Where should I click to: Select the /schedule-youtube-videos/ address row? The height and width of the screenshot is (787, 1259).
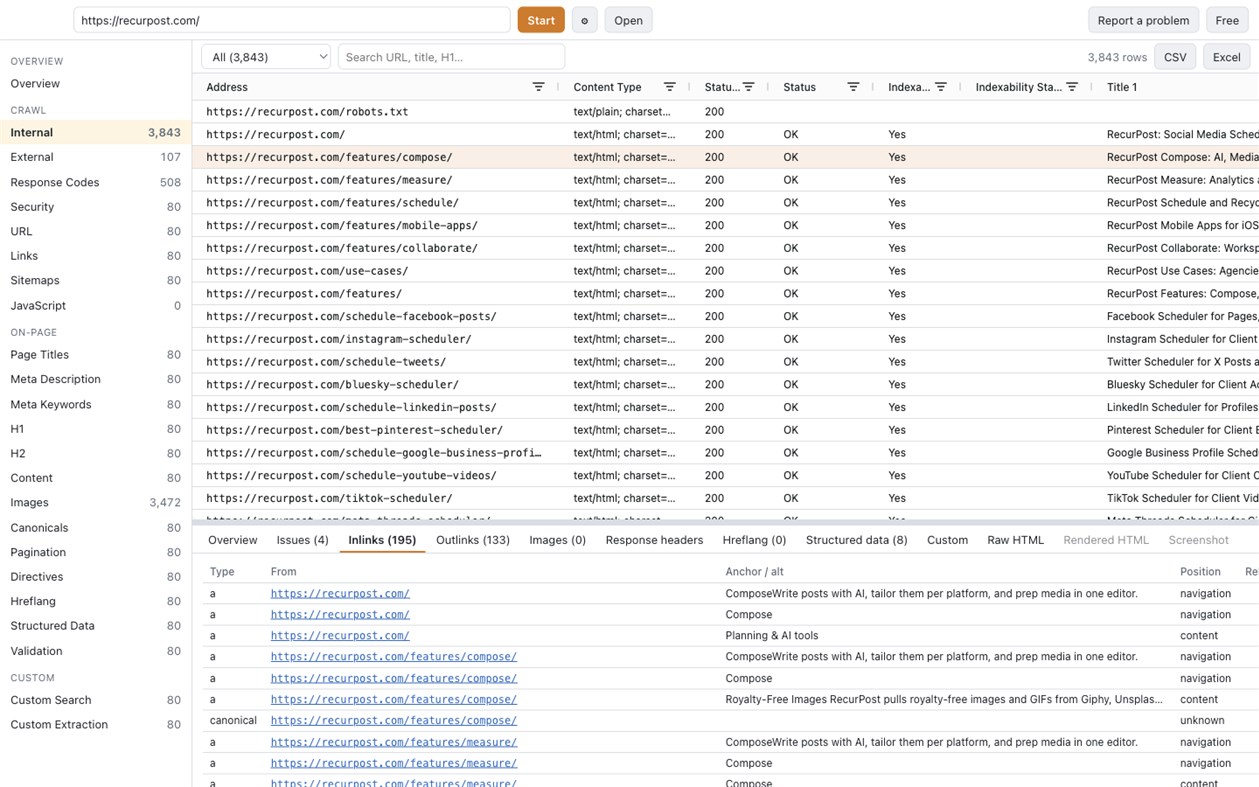pyautogui.click(x=725, y=476)
